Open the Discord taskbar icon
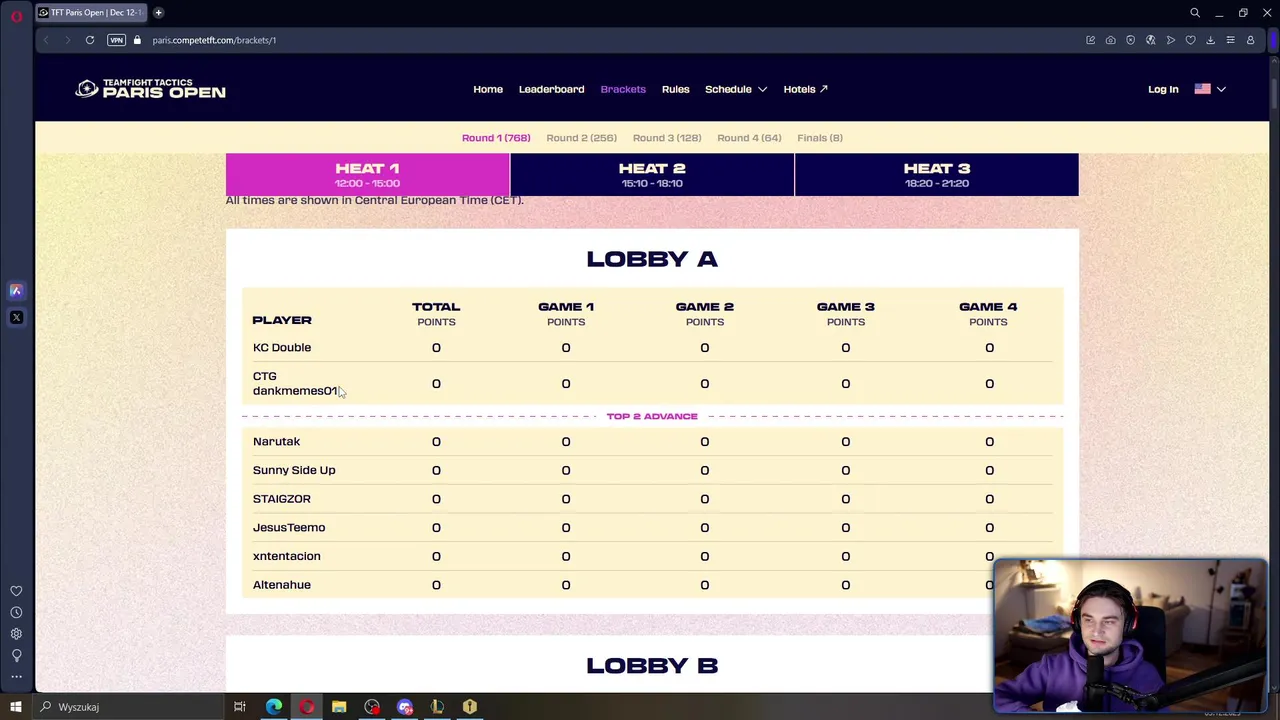The width and height of the screenshot is (1280, 720). [405, 707]
